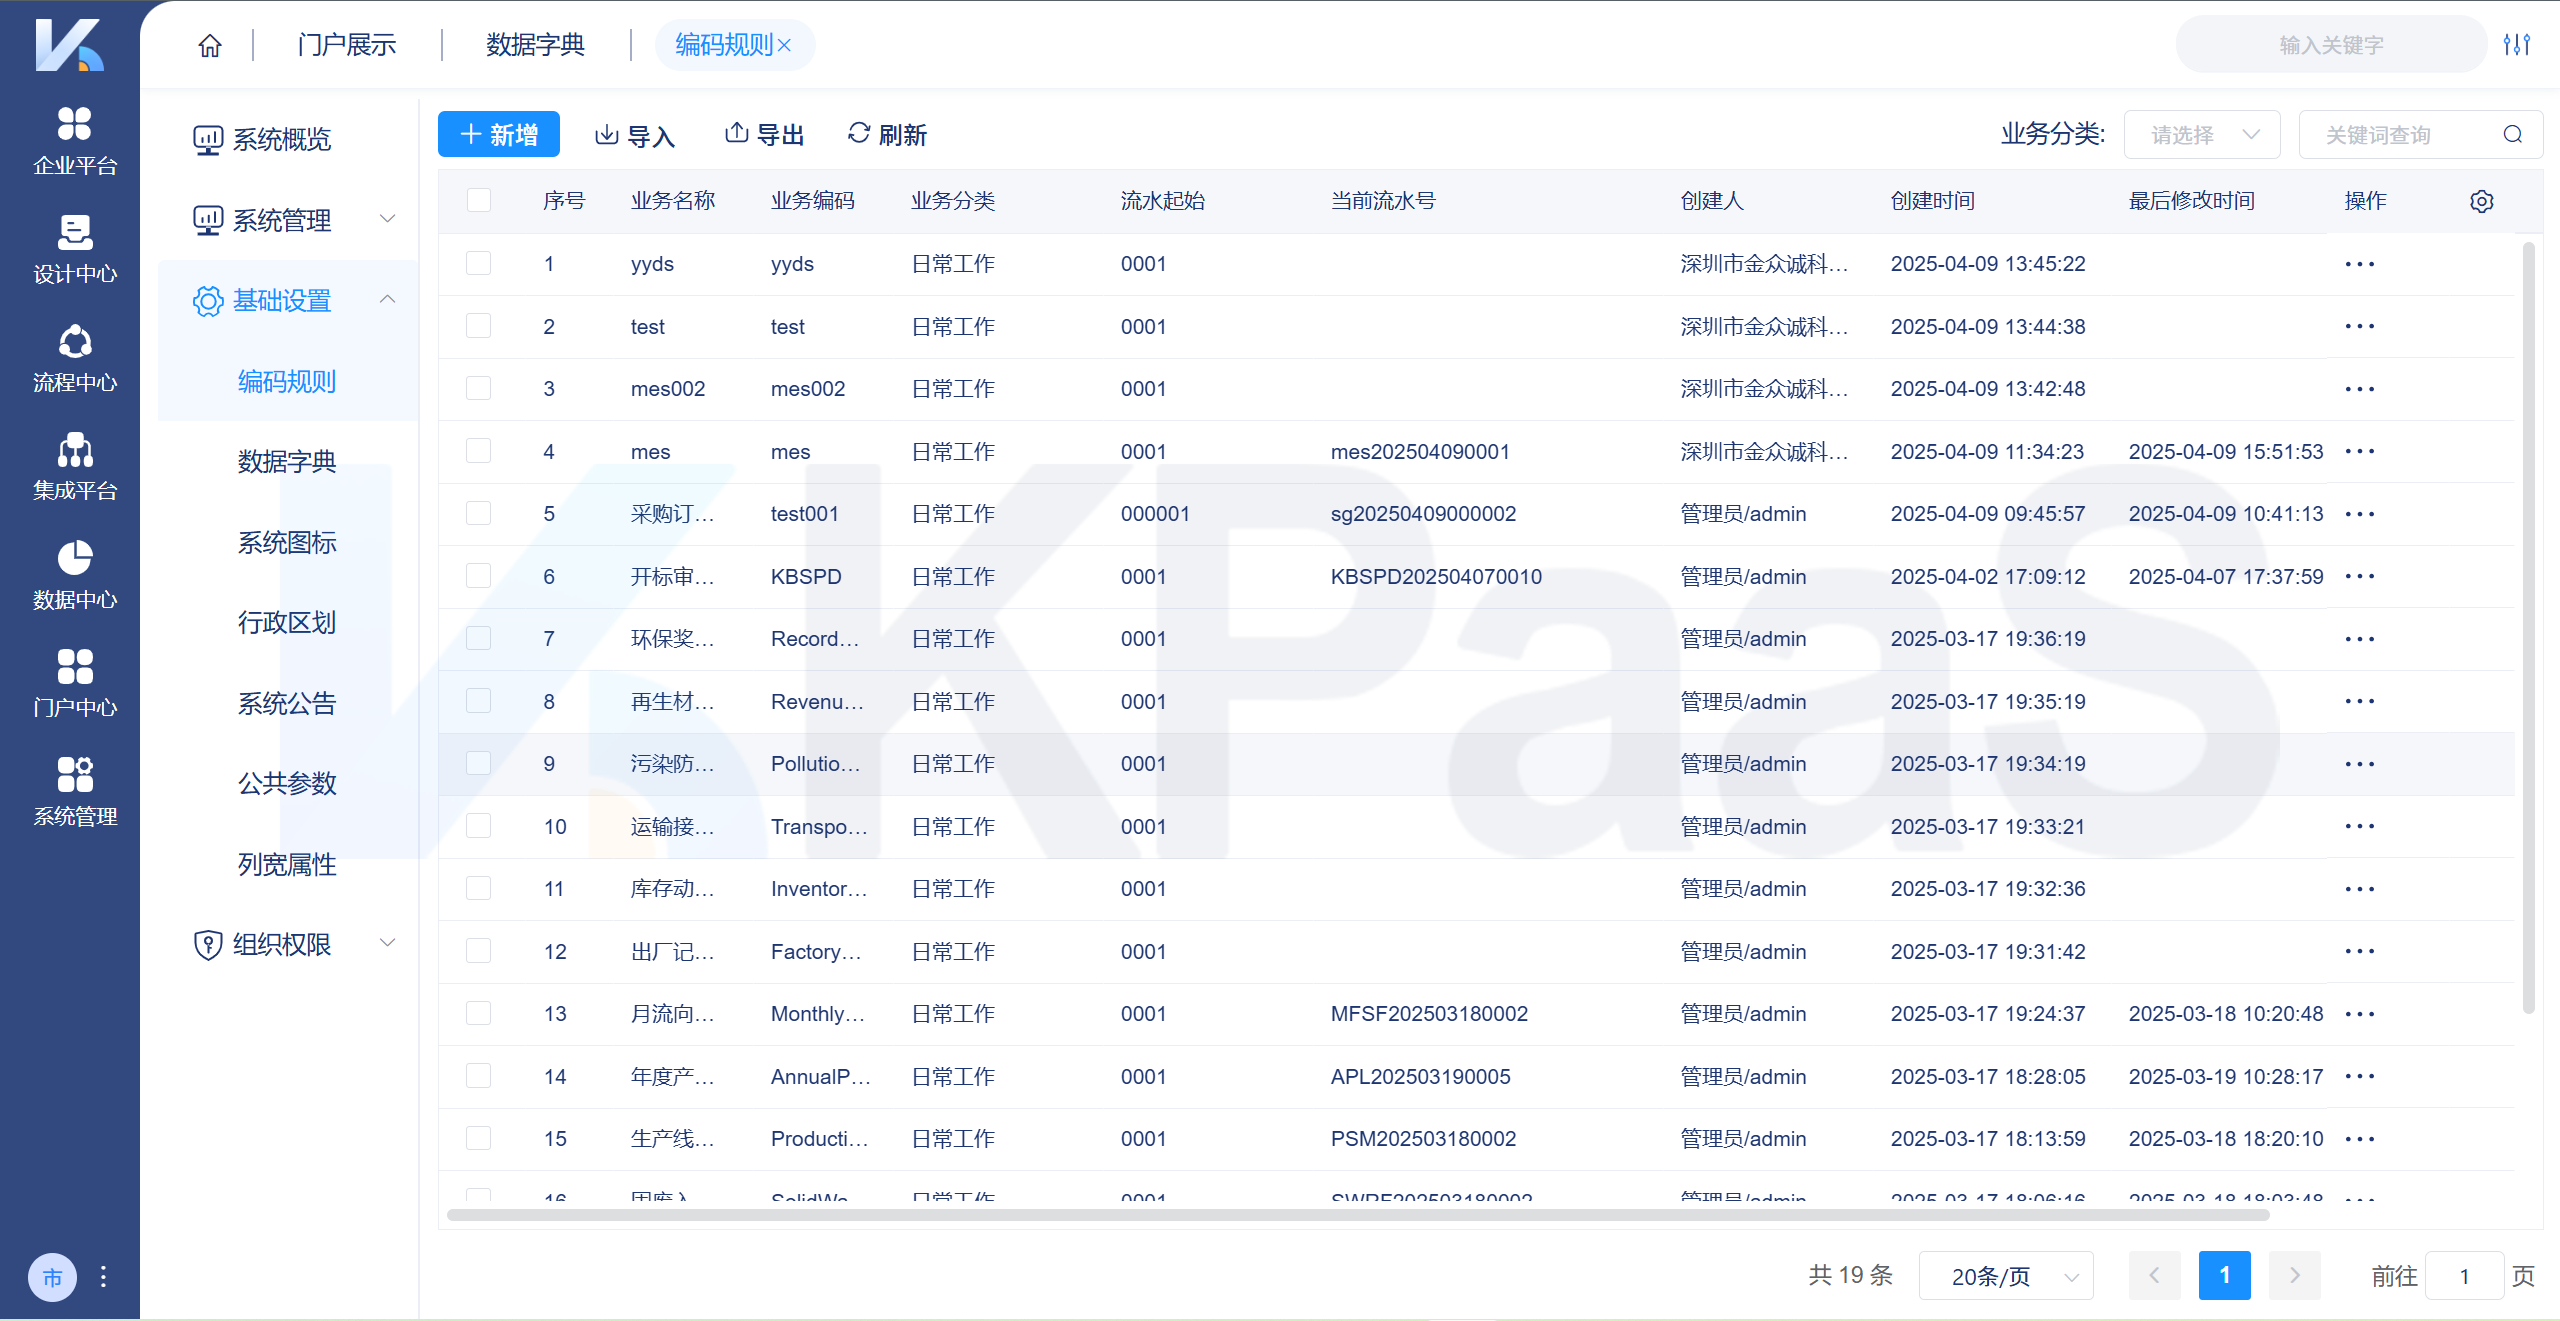Screen dimensions: 2560x1321
Task: Click the 刷新 button
Action: coord(887,135)
